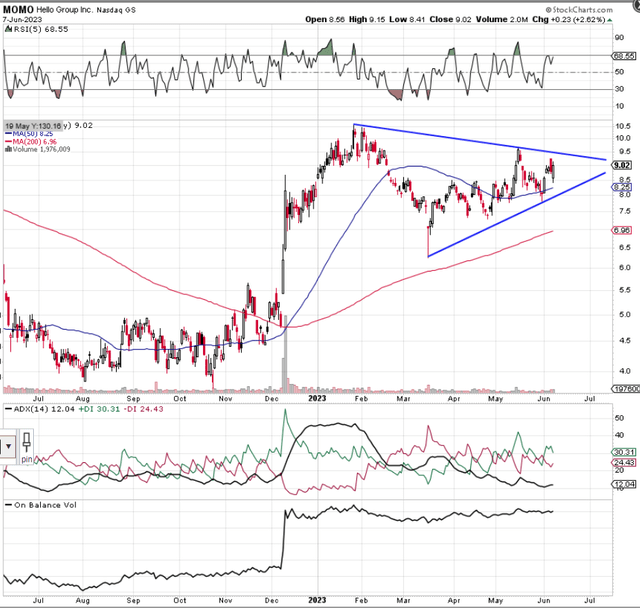Viewport: 640px width, 608px height.
Task: Click the 6.96 MA(200) axis marker
Action: (622, 231)
